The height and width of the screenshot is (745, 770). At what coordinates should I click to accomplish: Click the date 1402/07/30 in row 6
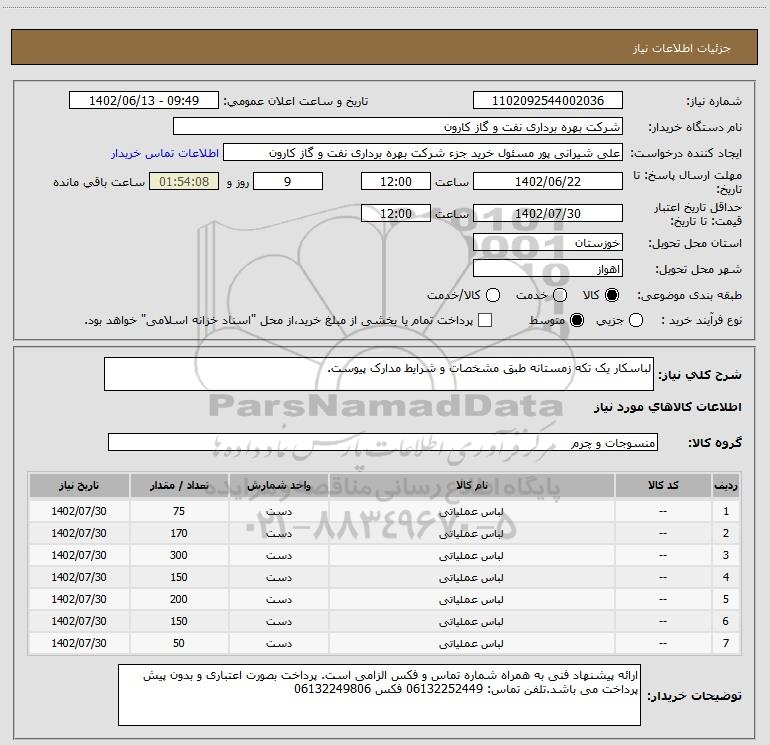pyautogui.click(x=79, y=621)
